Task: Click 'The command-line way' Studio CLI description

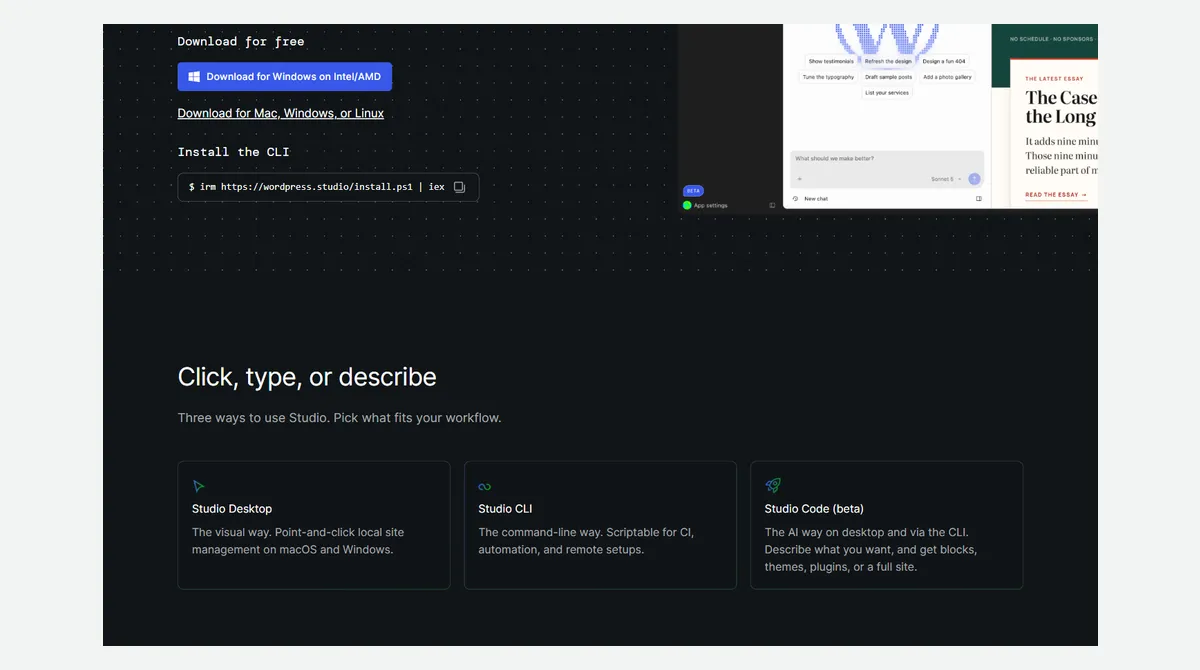Action: (x=586, y=541)
